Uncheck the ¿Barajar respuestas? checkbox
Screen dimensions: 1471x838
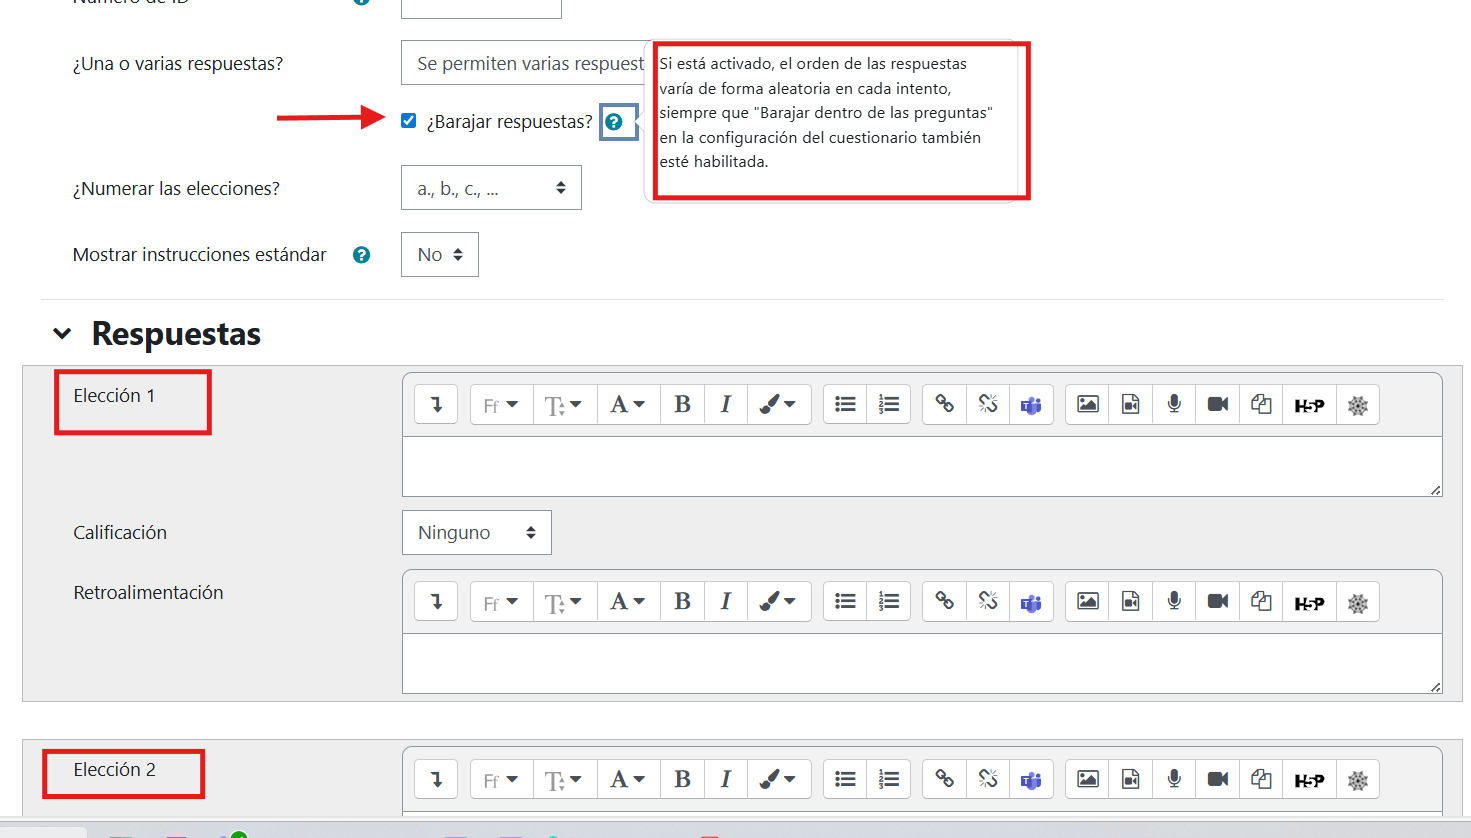click(408, 121)
